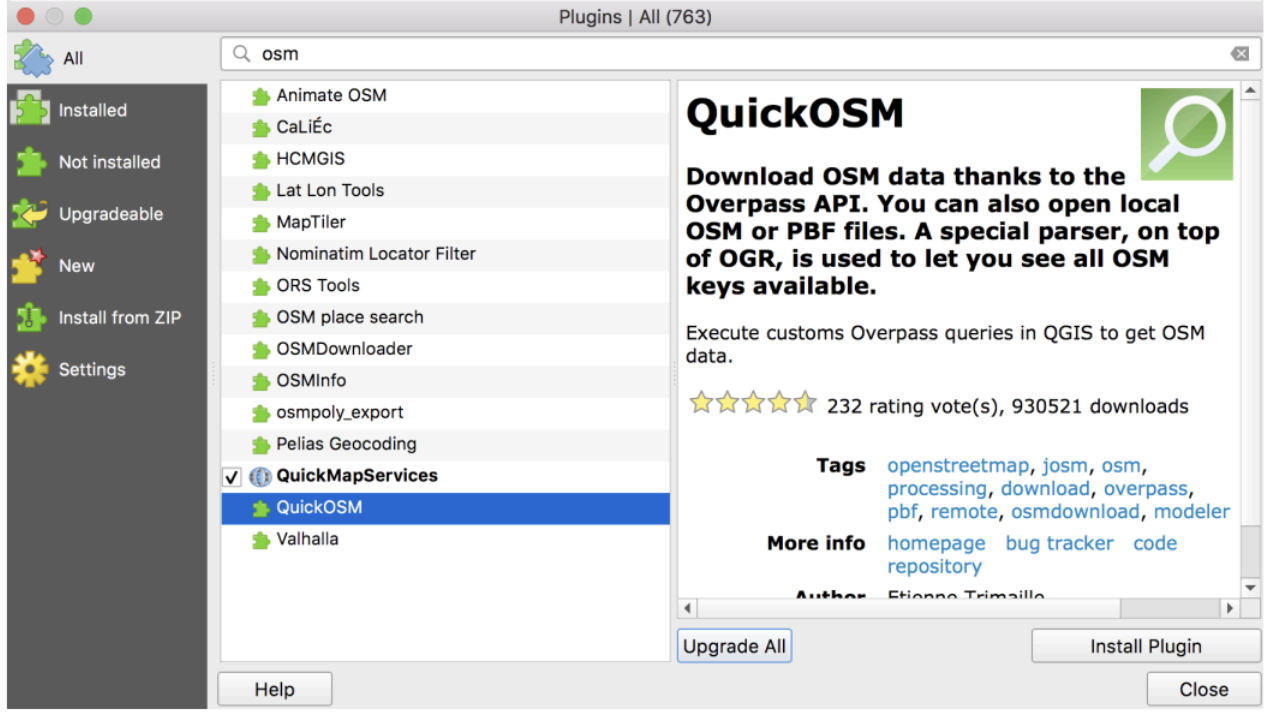Switch to the Not installed tab
Screen dimensions: 1270x714
click(x=107, y=162)
